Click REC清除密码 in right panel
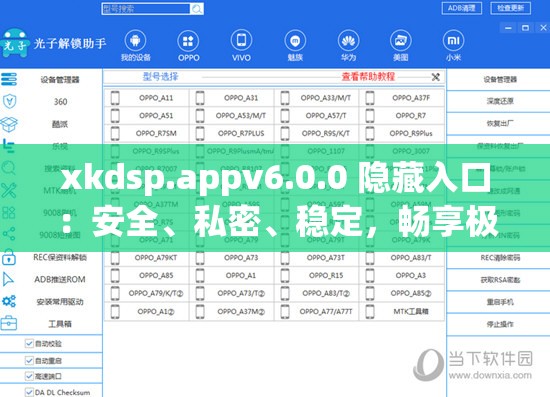The image size is (550, 397). coord(500,258)
